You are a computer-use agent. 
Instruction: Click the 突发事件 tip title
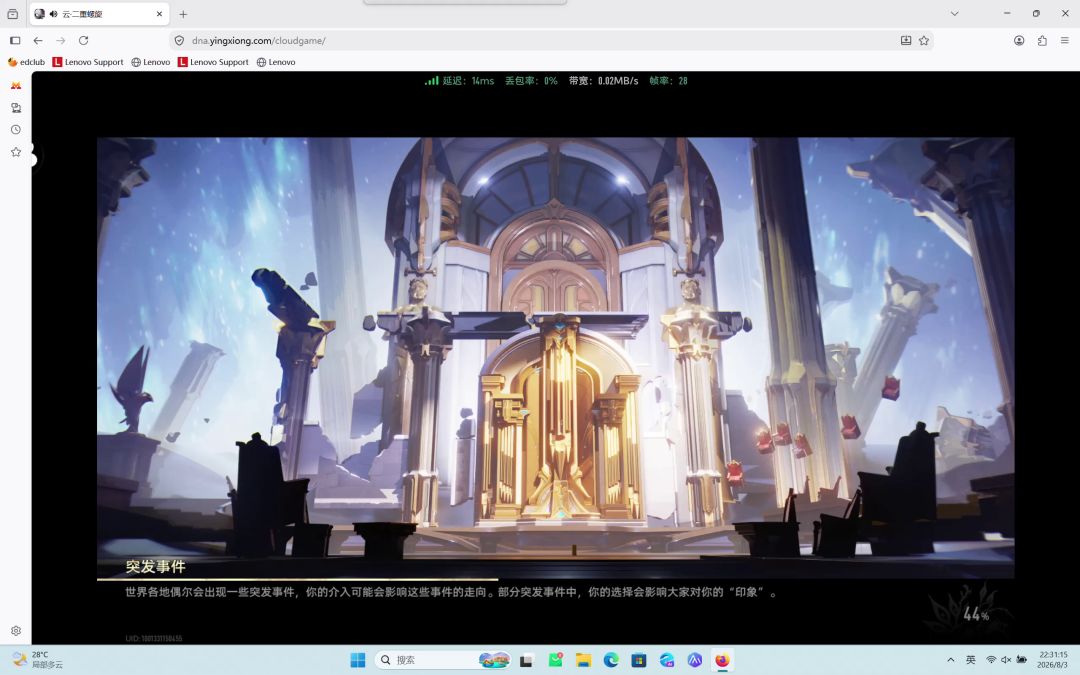[x=156, y=566]
